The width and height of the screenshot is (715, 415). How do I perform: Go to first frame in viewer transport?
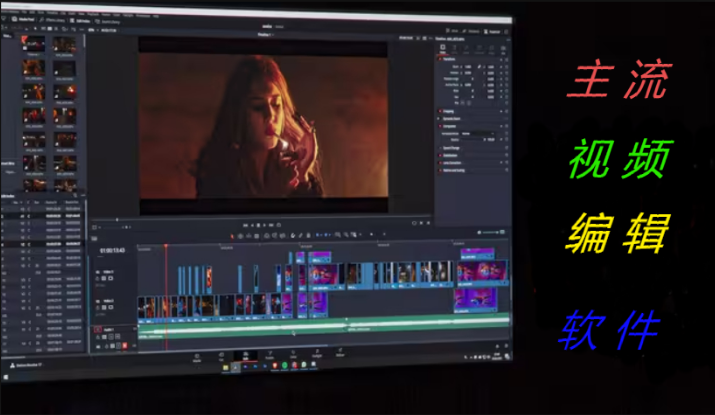click(x=245, y=225)
